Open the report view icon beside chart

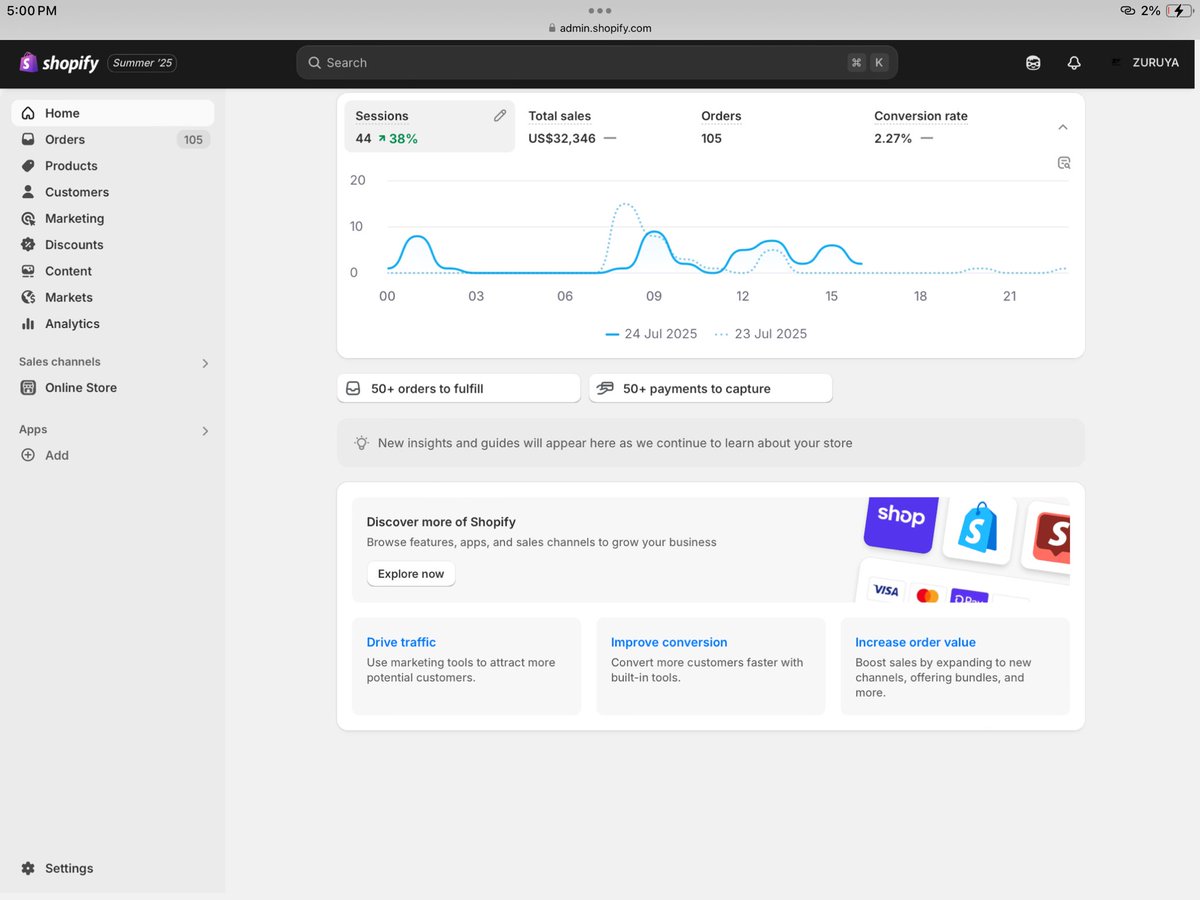(1064, 163)
